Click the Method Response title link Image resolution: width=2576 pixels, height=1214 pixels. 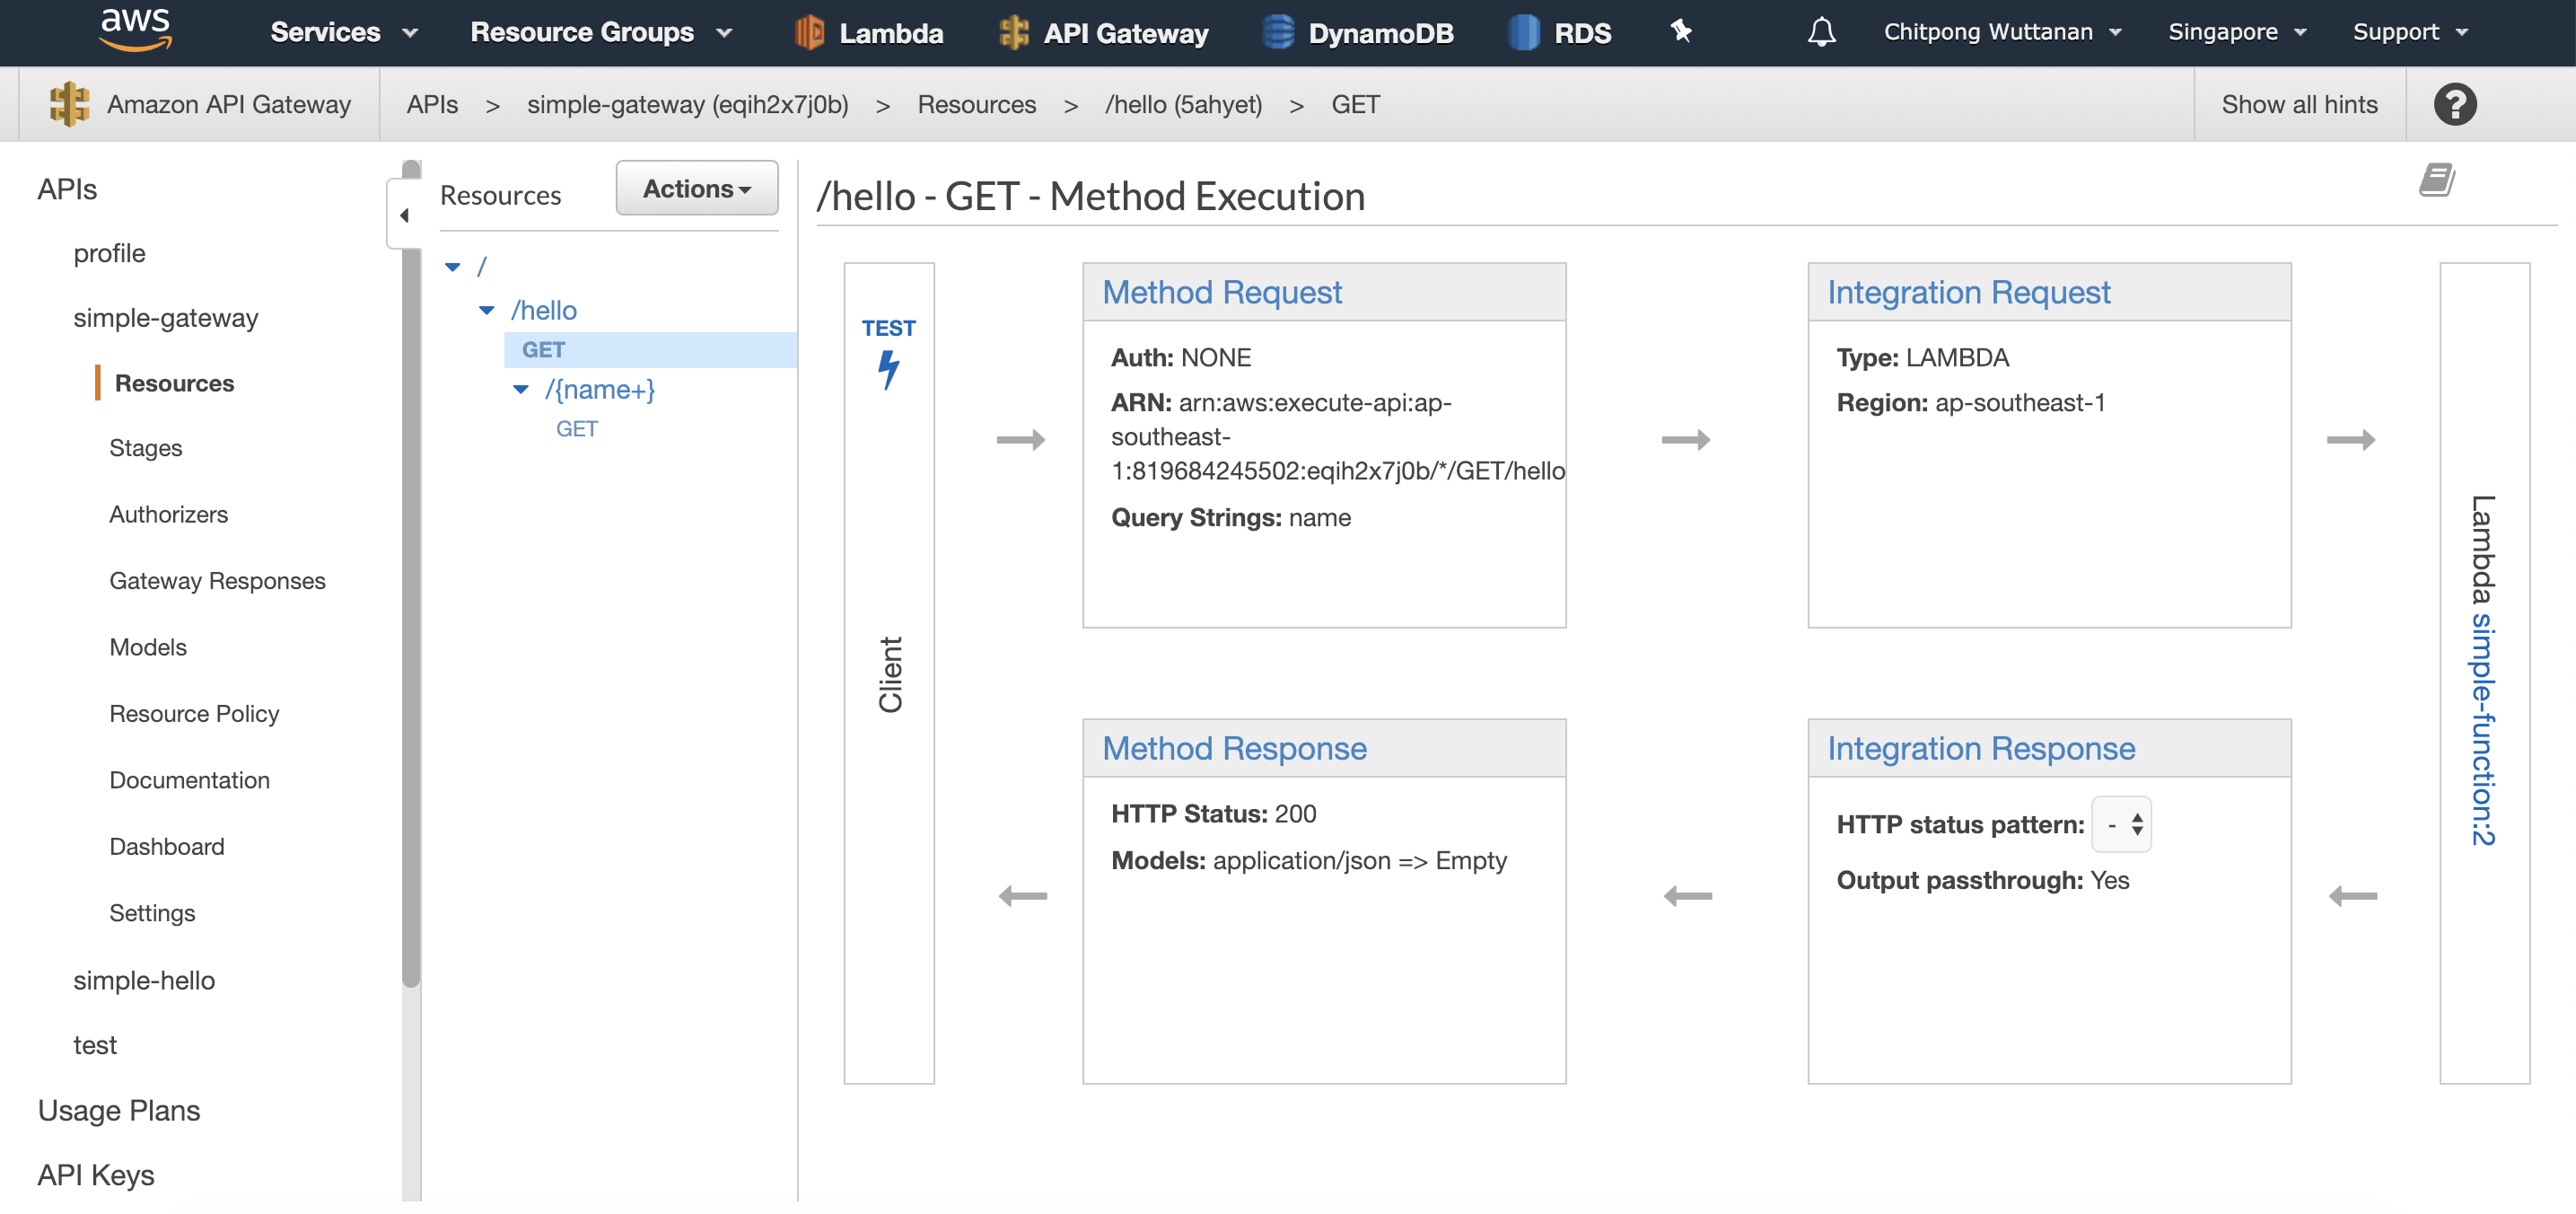click(1234, 748)
